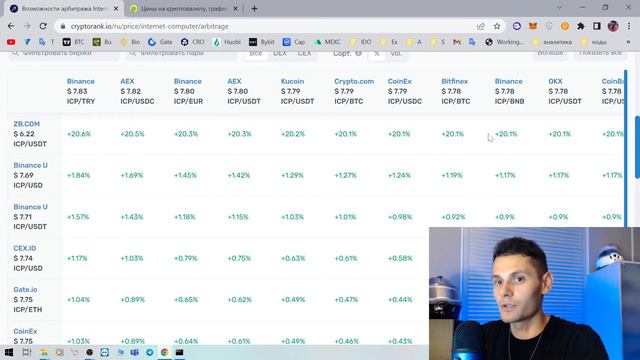Open the S bookmarks folder
640x360 pixels.
pyautogui.click(x=438, y=42)
